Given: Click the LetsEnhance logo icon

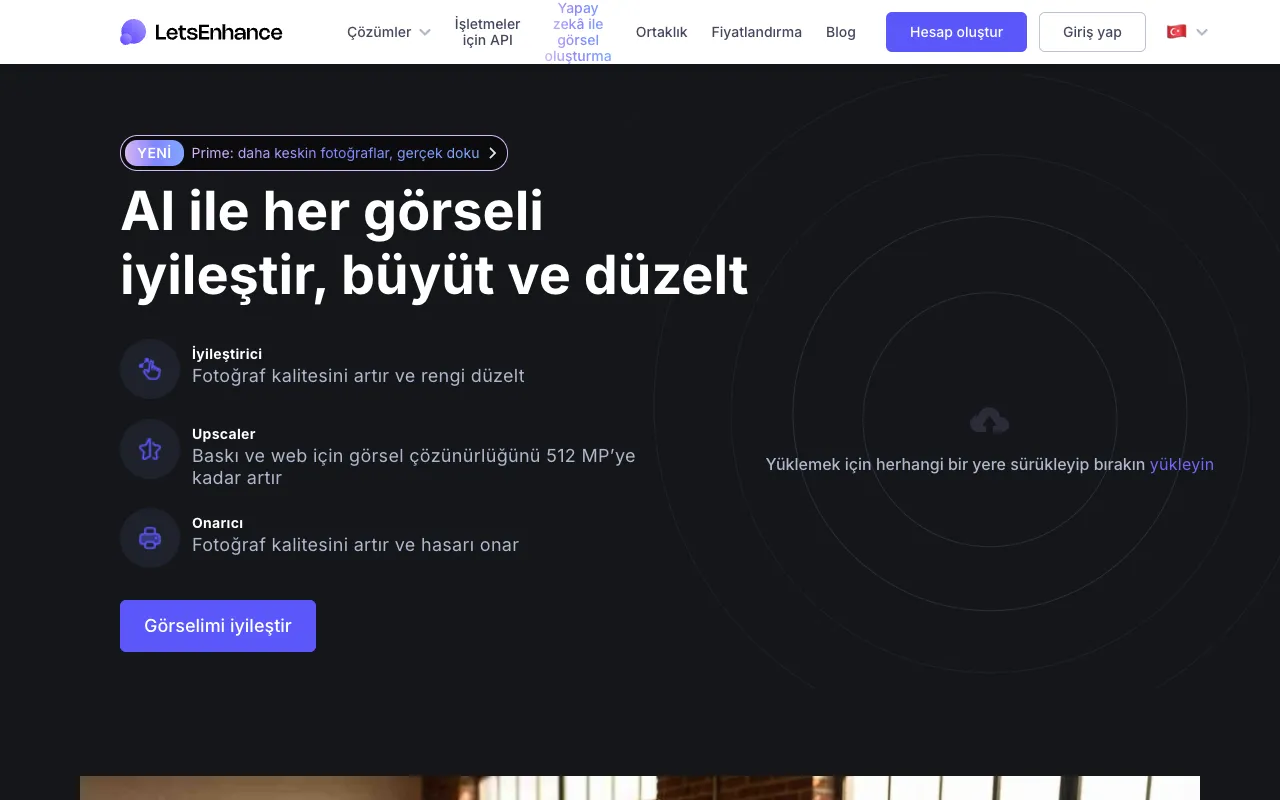Looking at the screenshot, I should [x=133, y=31].
